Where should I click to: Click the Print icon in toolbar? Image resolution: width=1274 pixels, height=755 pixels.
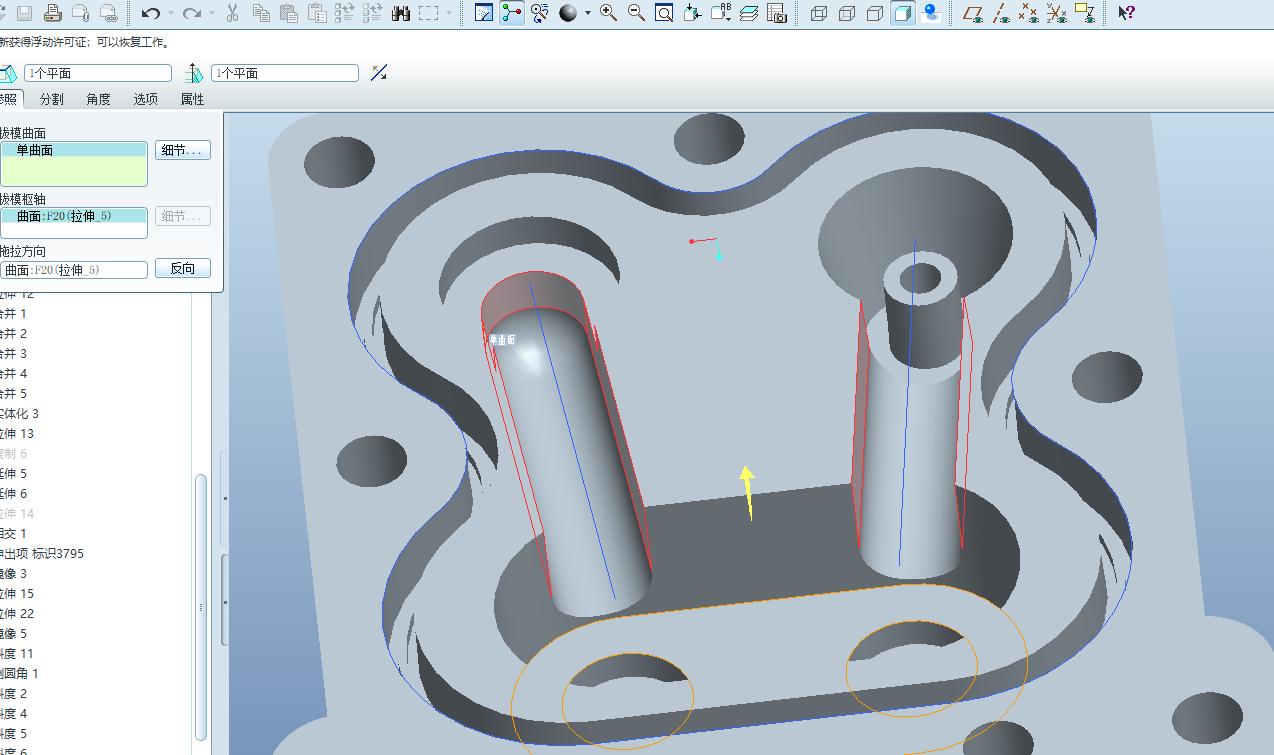(53, 13)
